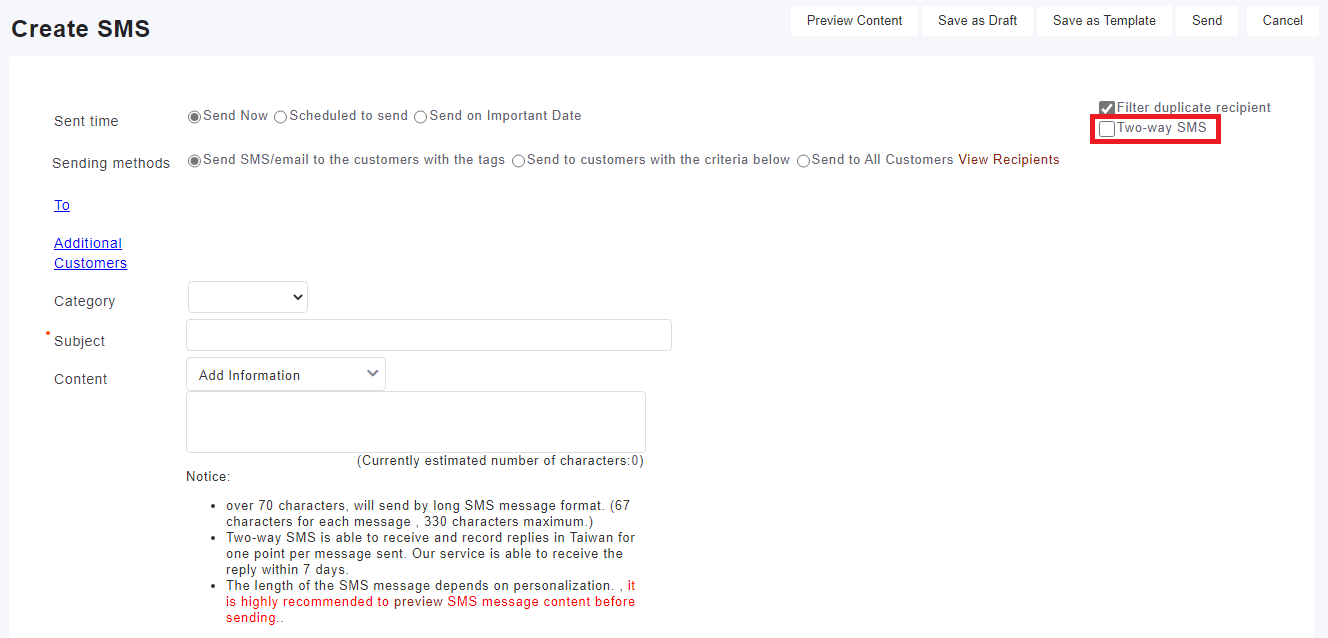Screen dimensions: 1328x638
Task: Select the Send Now radio option
Action: pyautogui.click(x=195, y=117)
